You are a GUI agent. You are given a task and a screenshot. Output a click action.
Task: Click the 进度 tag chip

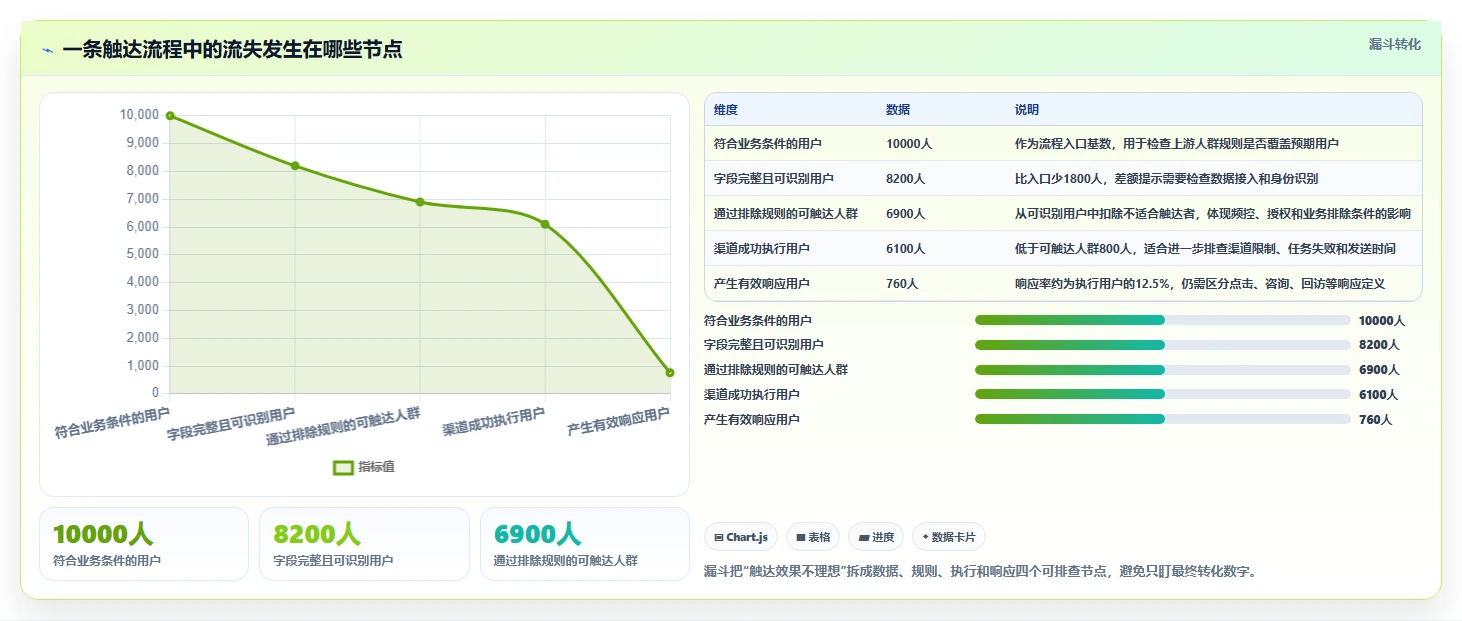point(876,537)
